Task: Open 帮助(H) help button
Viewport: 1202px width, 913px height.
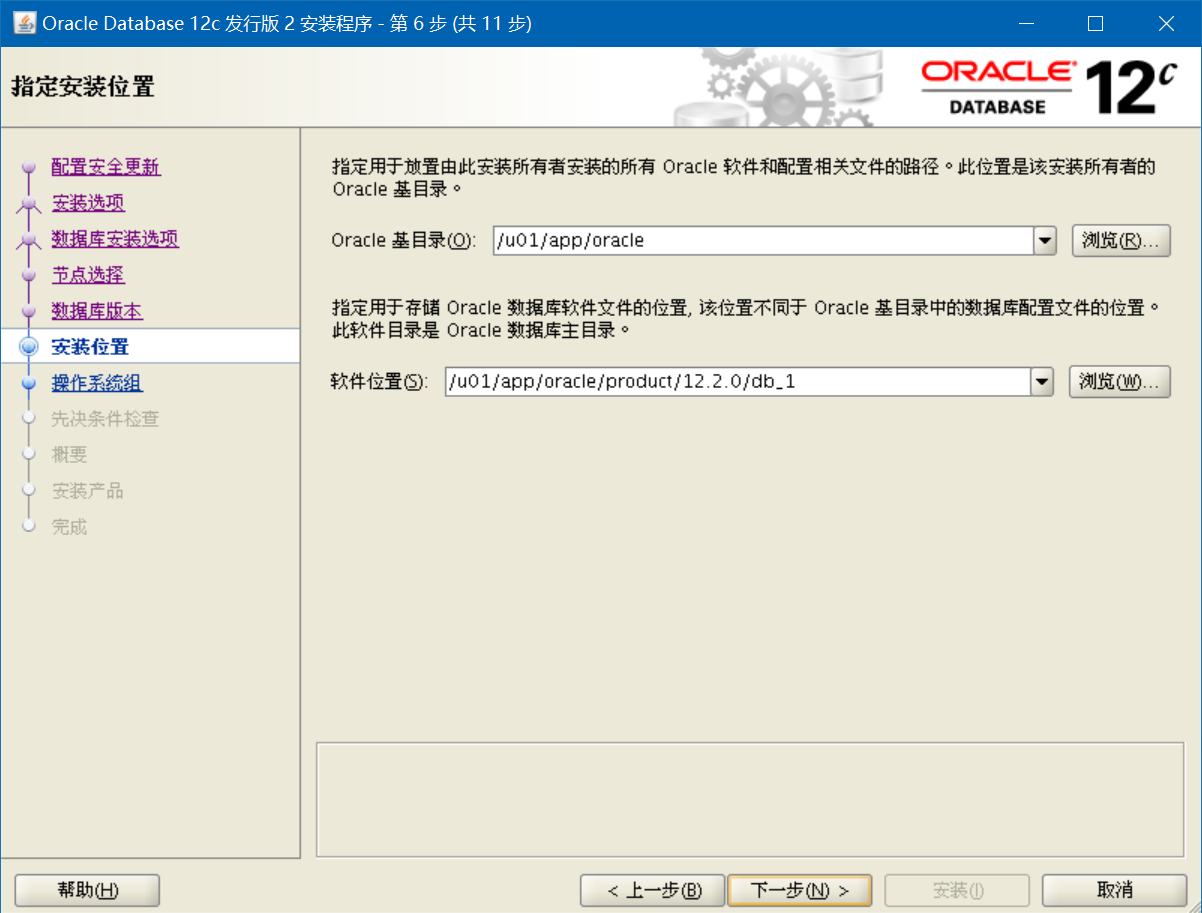Action: 88,890
